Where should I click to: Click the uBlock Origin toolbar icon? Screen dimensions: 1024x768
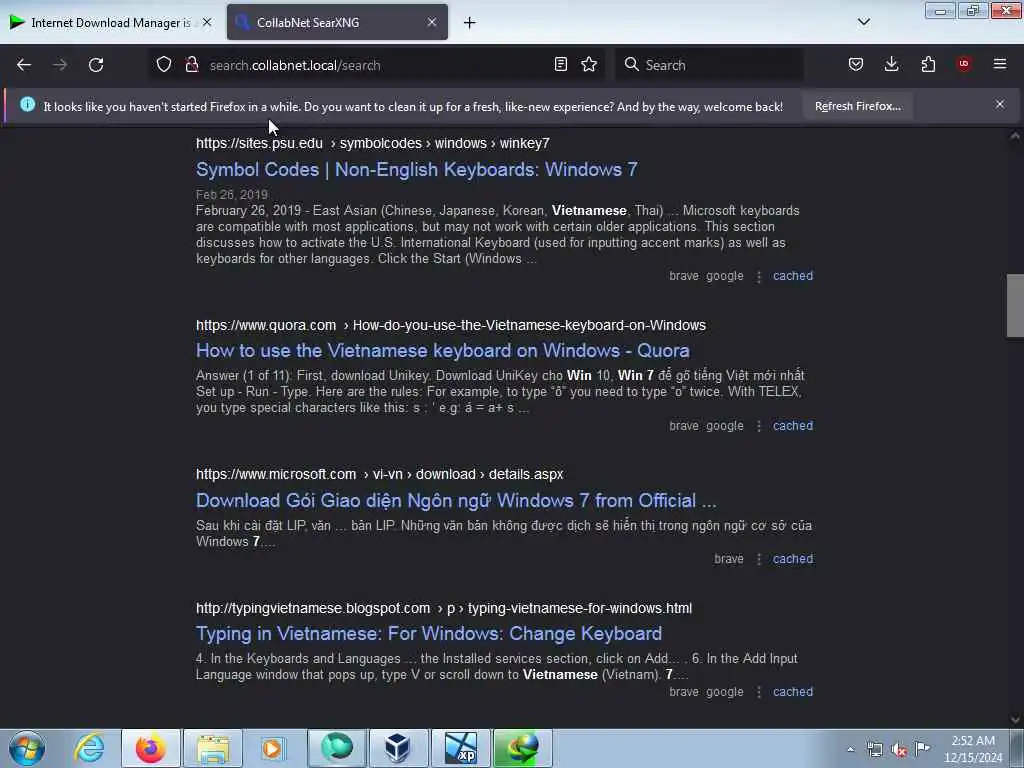(964, 64)
